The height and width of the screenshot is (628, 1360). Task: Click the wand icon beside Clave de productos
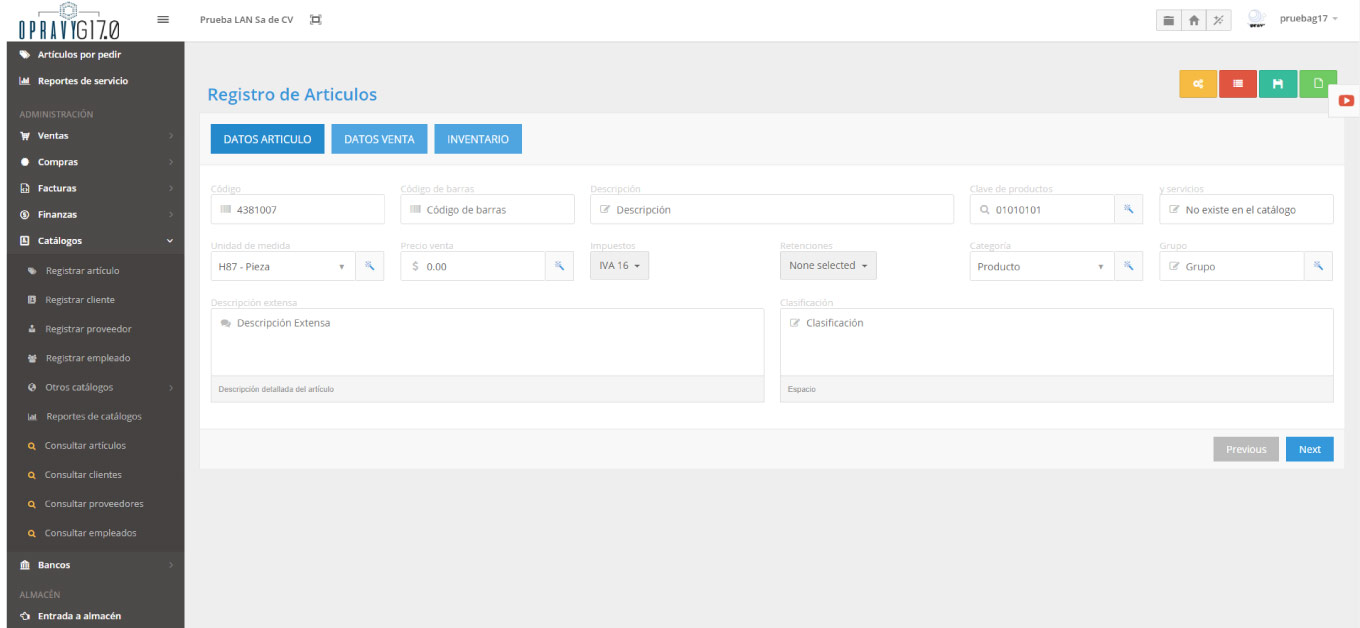pos(1128,209)
